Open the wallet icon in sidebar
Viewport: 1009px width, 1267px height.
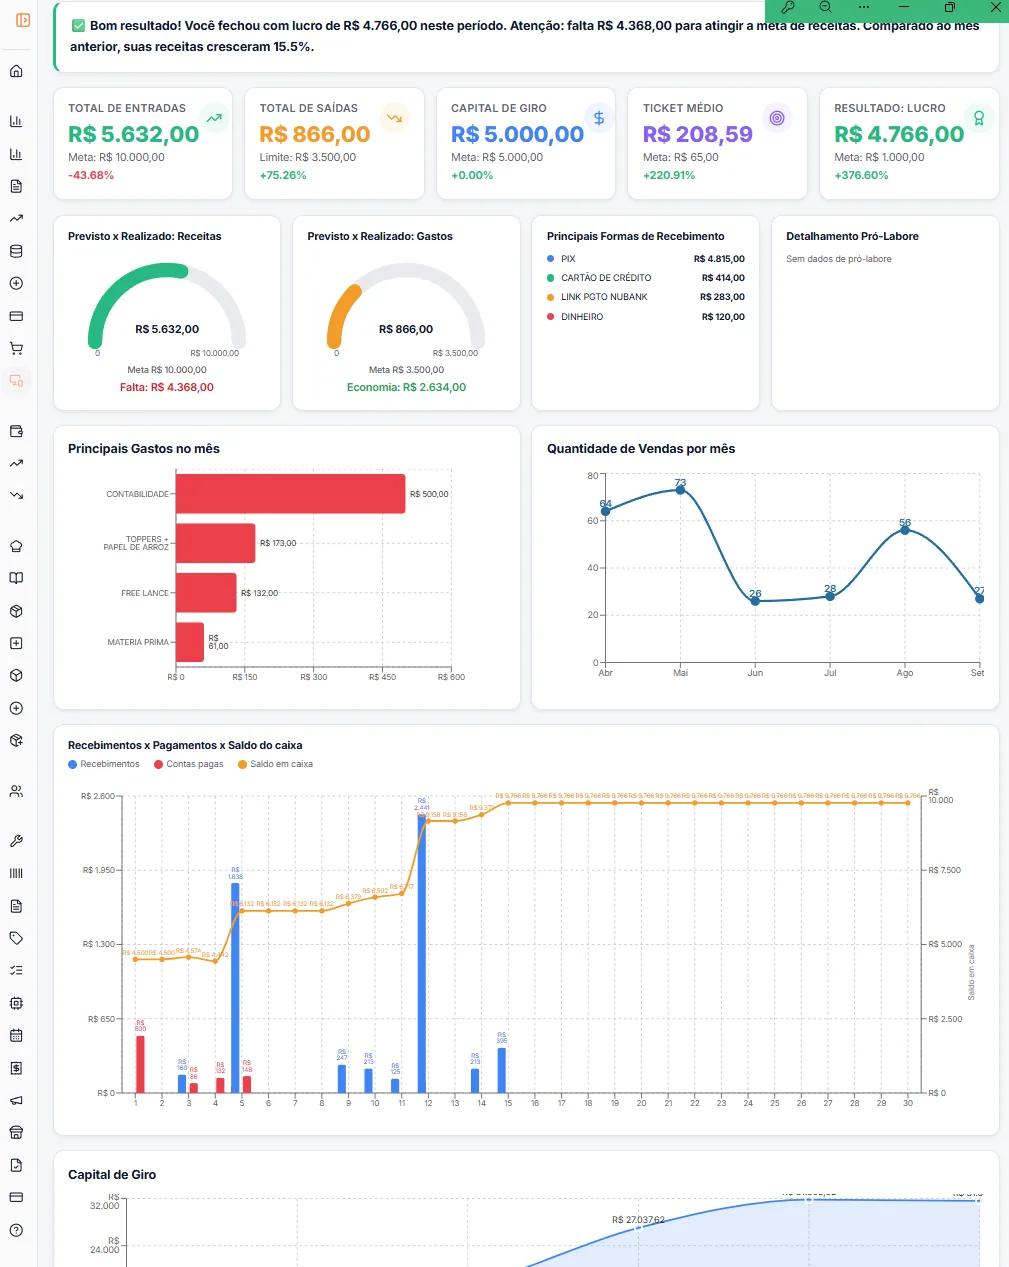tap(16, 431)
